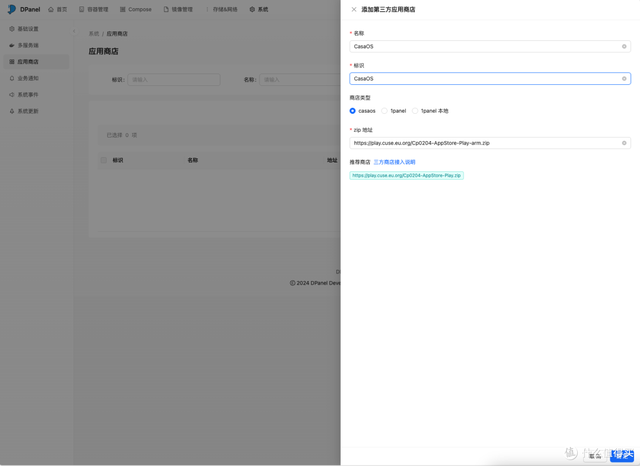Open 多服务端 in the sidebar
This screenshot has width=640, height=466.
[x=37, y=45]
